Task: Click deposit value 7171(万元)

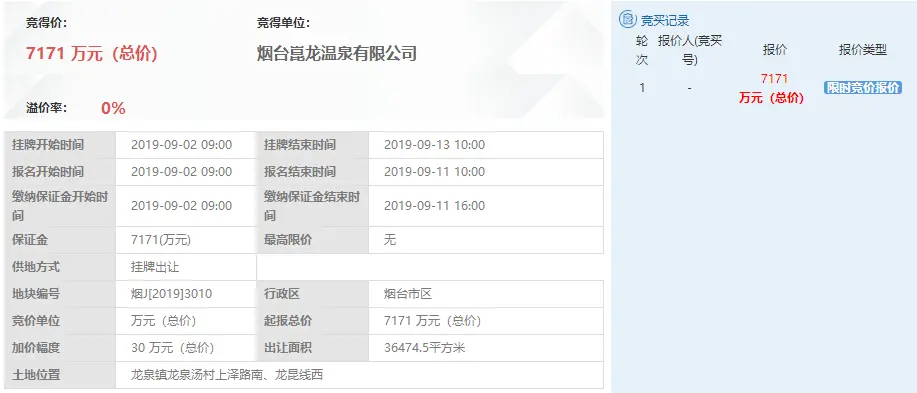Action: 161,240
